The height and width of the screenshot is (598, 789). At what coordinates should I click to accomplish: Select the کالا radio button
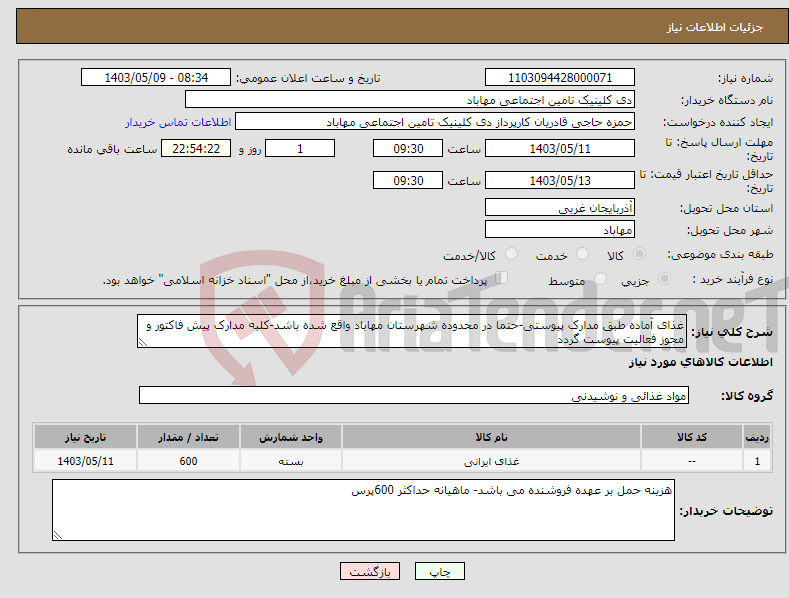[639, 254]
